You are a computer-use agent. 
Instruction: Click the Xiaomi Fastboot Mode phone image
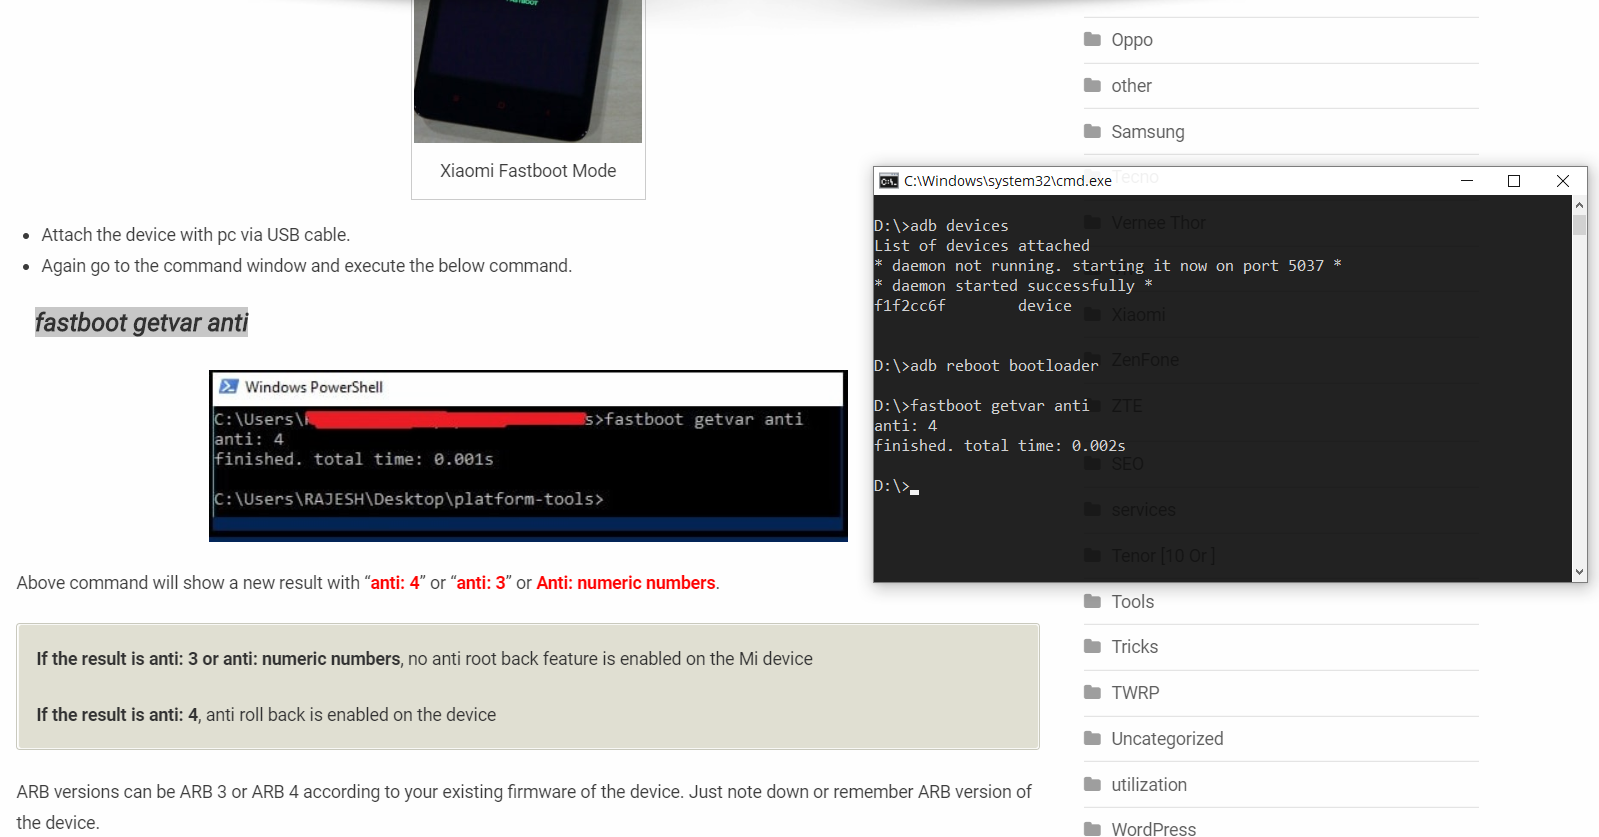click(528, 71)
